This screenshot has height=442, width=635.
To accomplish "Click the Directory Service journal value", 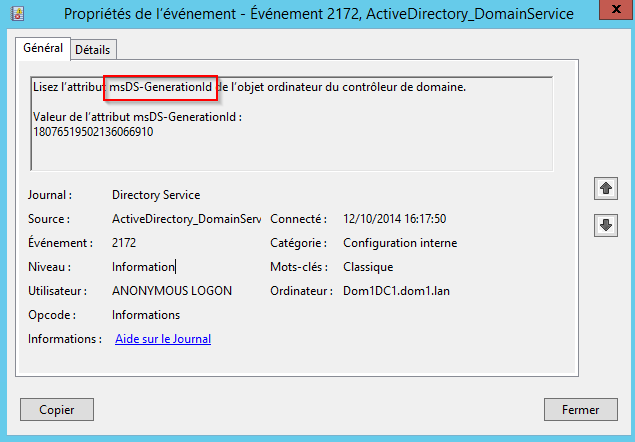I will [156, 195].
